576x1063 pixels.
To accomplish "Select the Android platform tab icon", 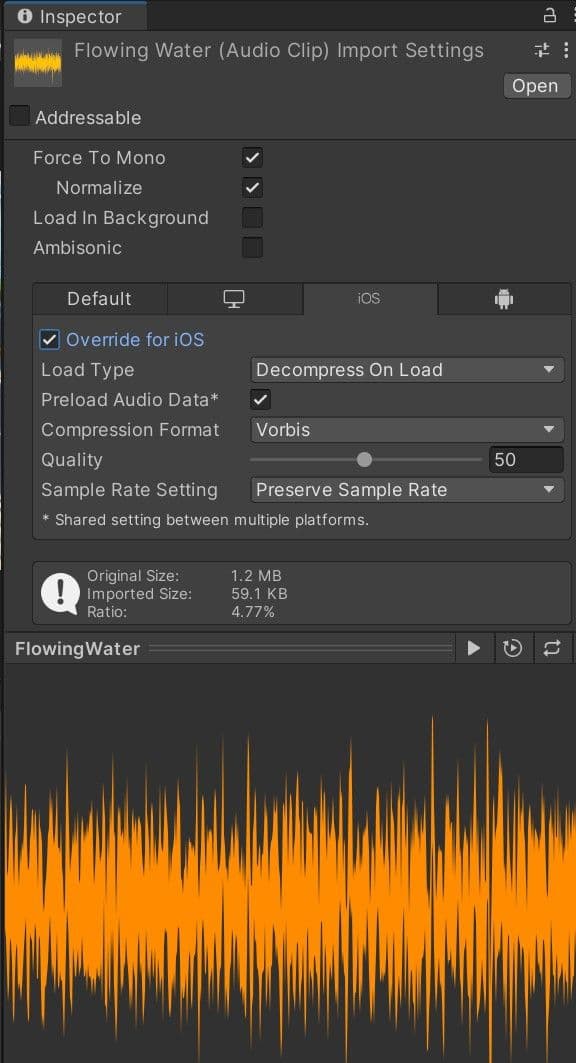I will (x=504, y=298).
